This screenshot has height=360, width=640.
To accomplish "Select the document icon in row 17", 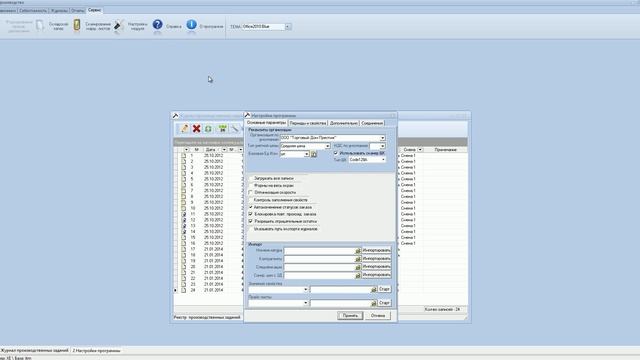I will click(184, 249).
